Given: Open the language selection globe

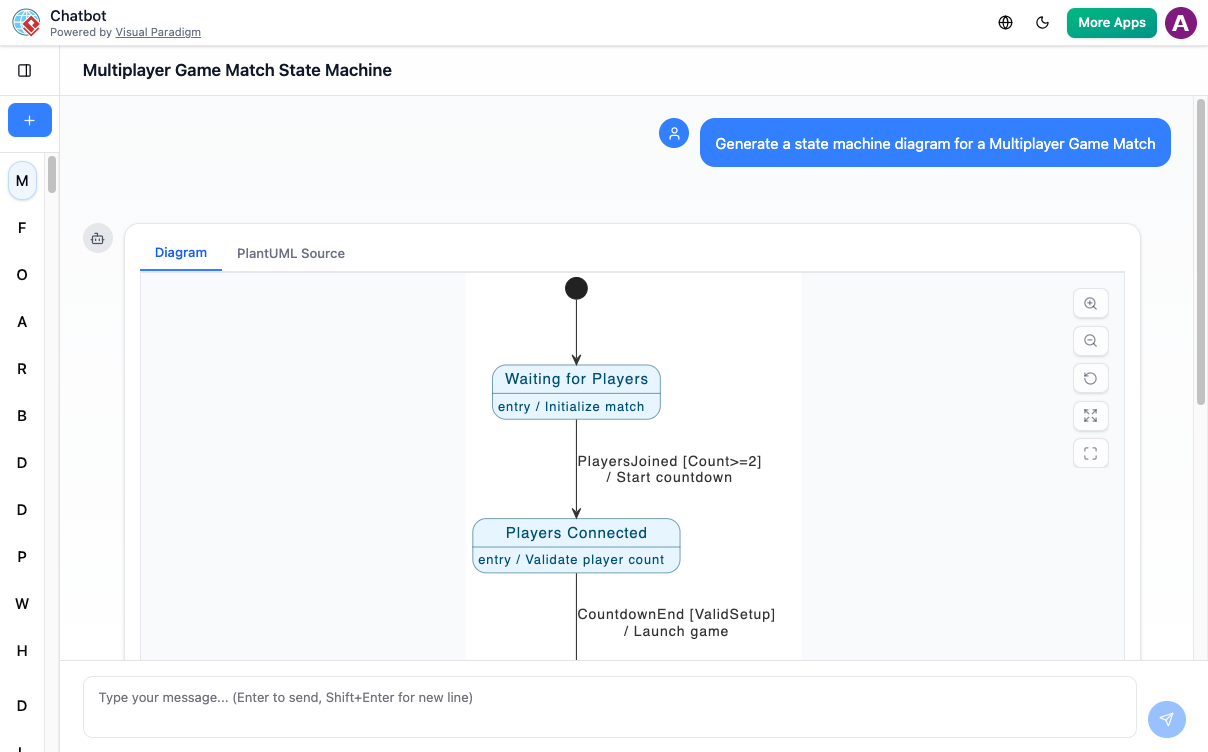Looking at the screenshot, I should (1005, 22).
